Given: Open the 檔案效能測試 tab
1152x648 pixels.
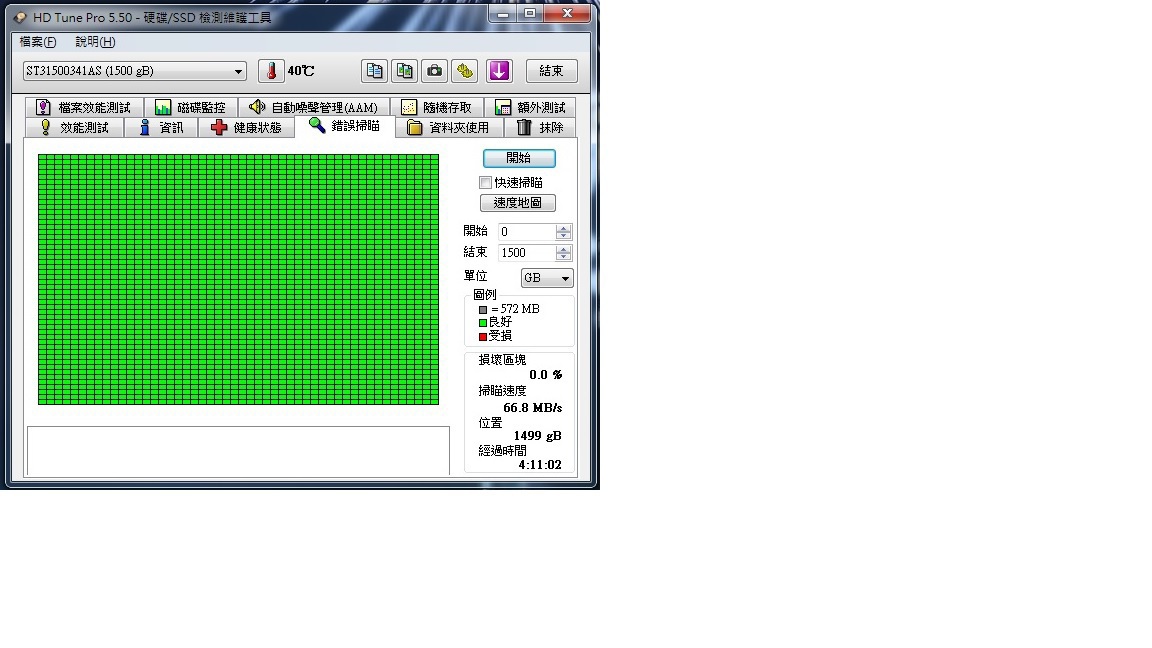Looking at the screenshot, I should coord(84,107).
